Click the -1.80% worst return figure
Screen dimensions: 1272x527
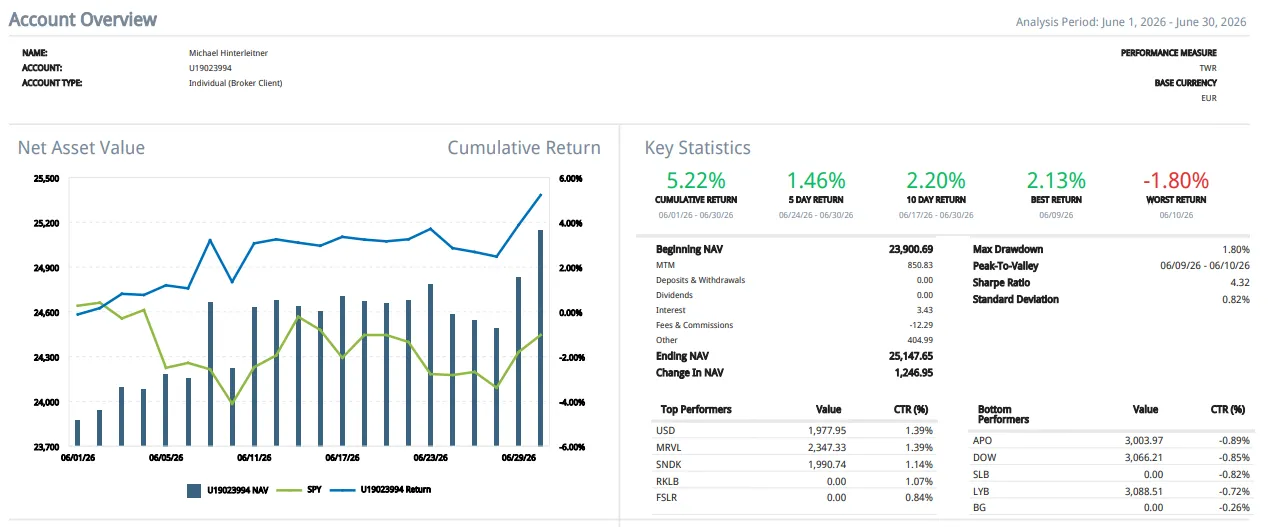(x=1176, y=180)
